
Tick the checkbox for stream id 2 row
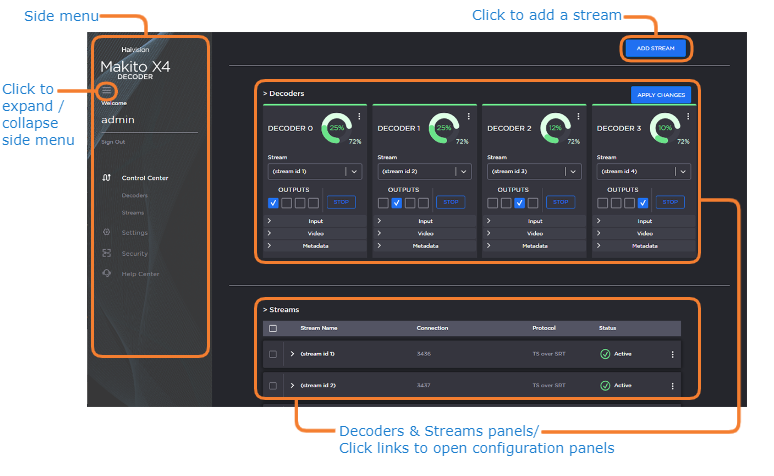273,386
